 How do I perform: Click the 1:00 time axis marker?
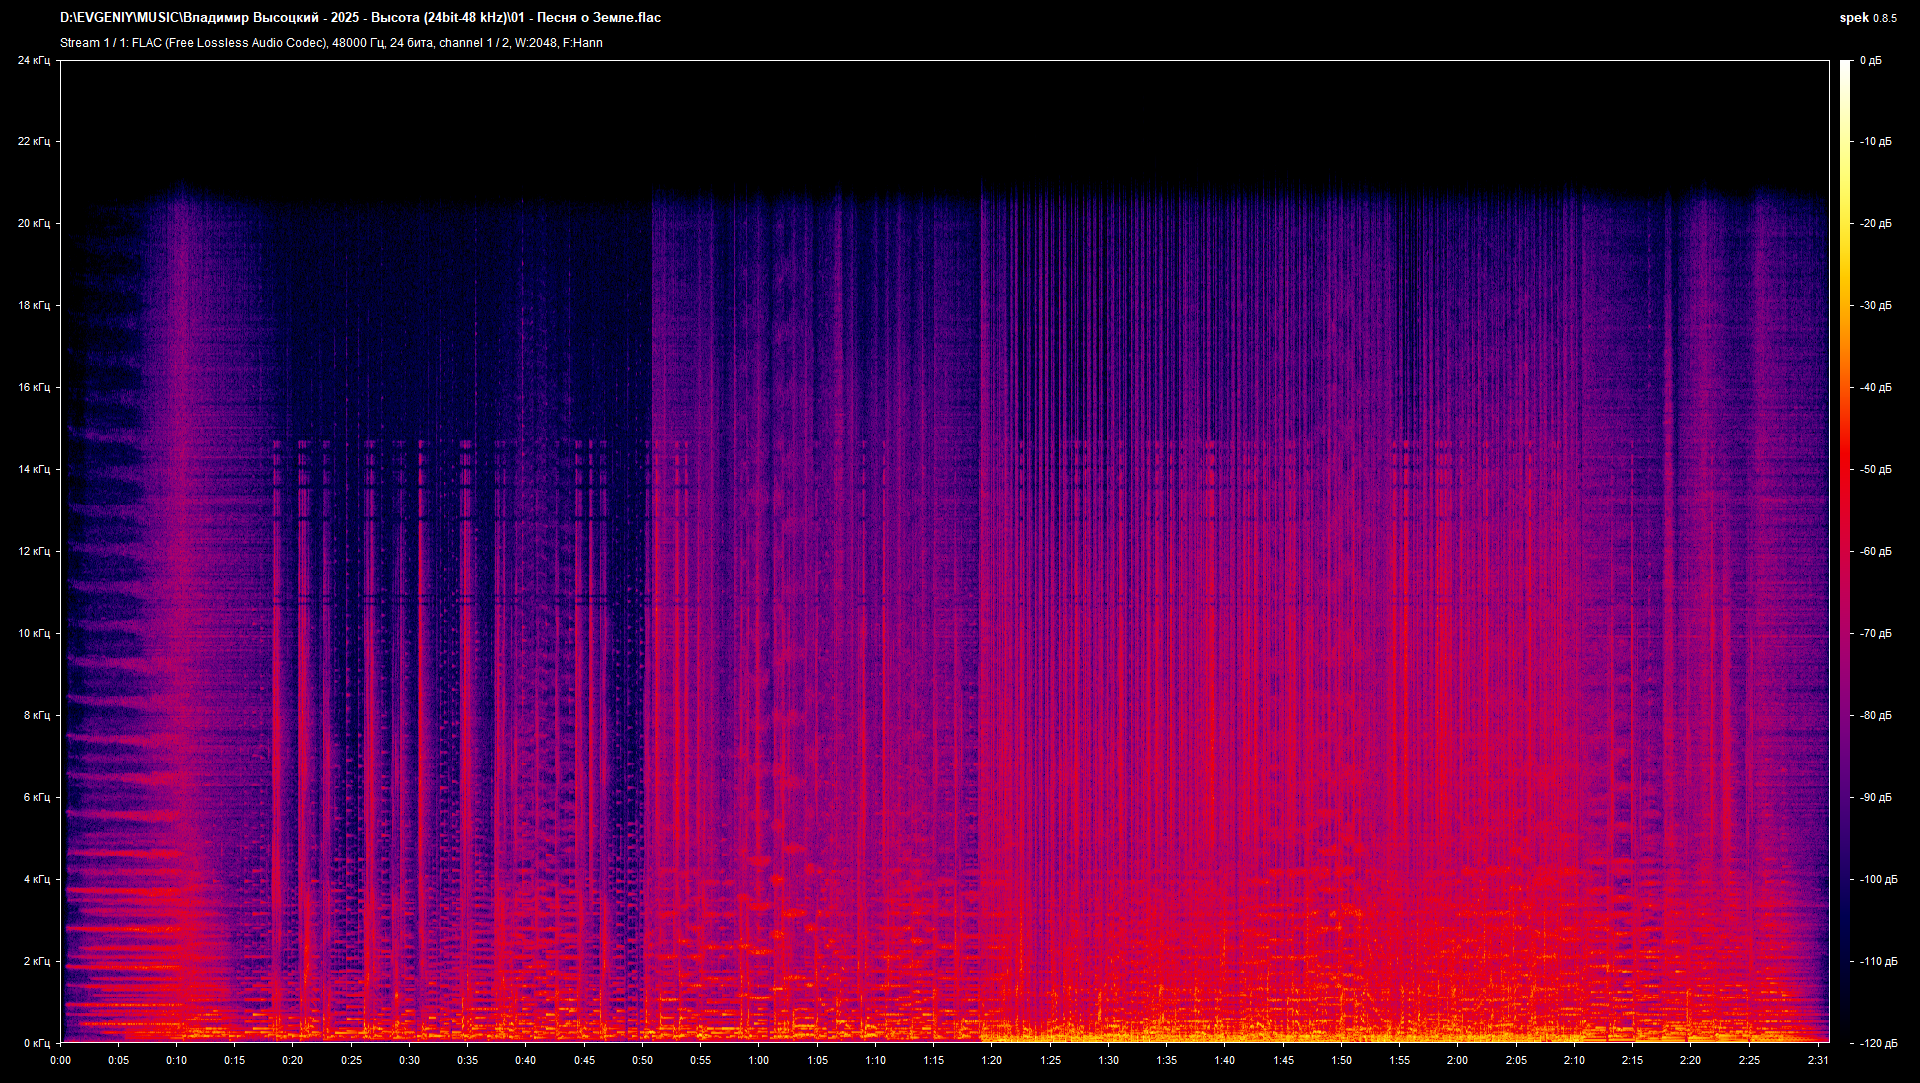coord(759,1060)
